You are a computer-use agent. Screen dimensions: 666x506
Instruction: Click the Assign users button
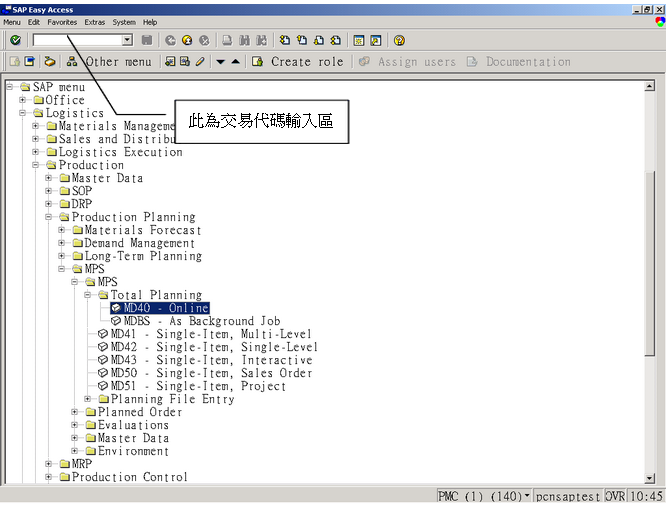[x=407, y=62]
